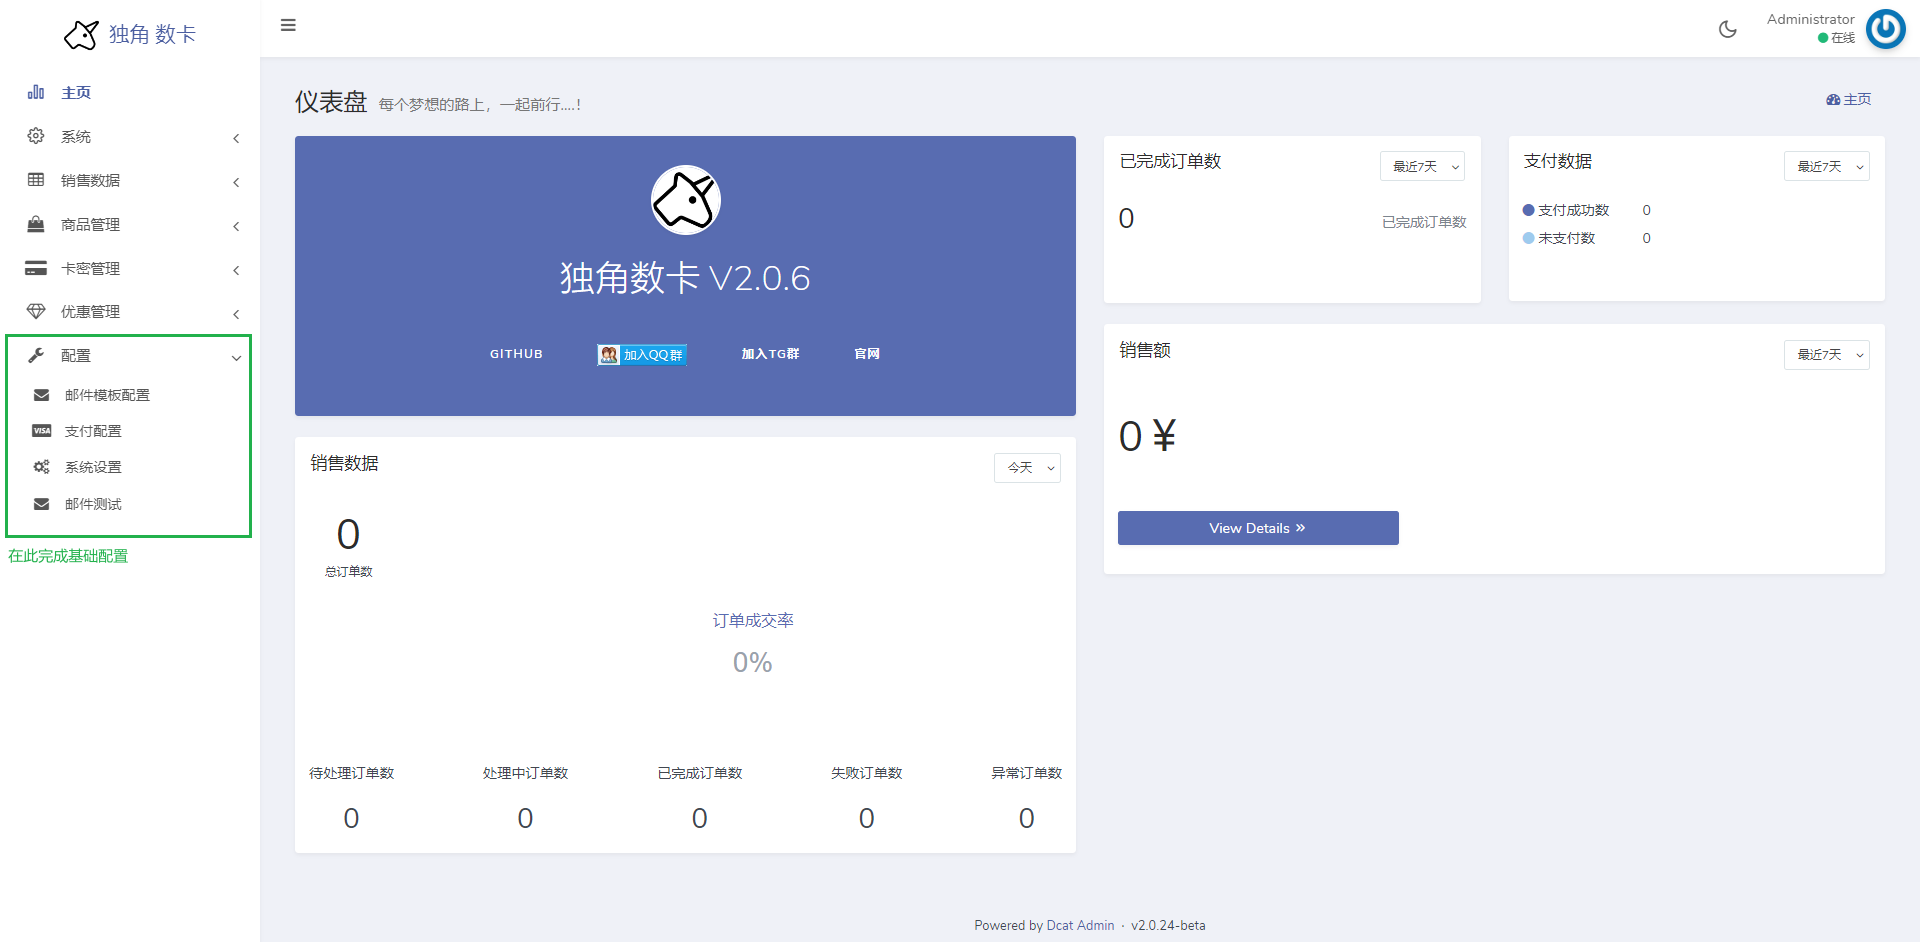Open the Administrator avatar power icon
This screenshot has width=1920, height=942.
pos(1885,29)
